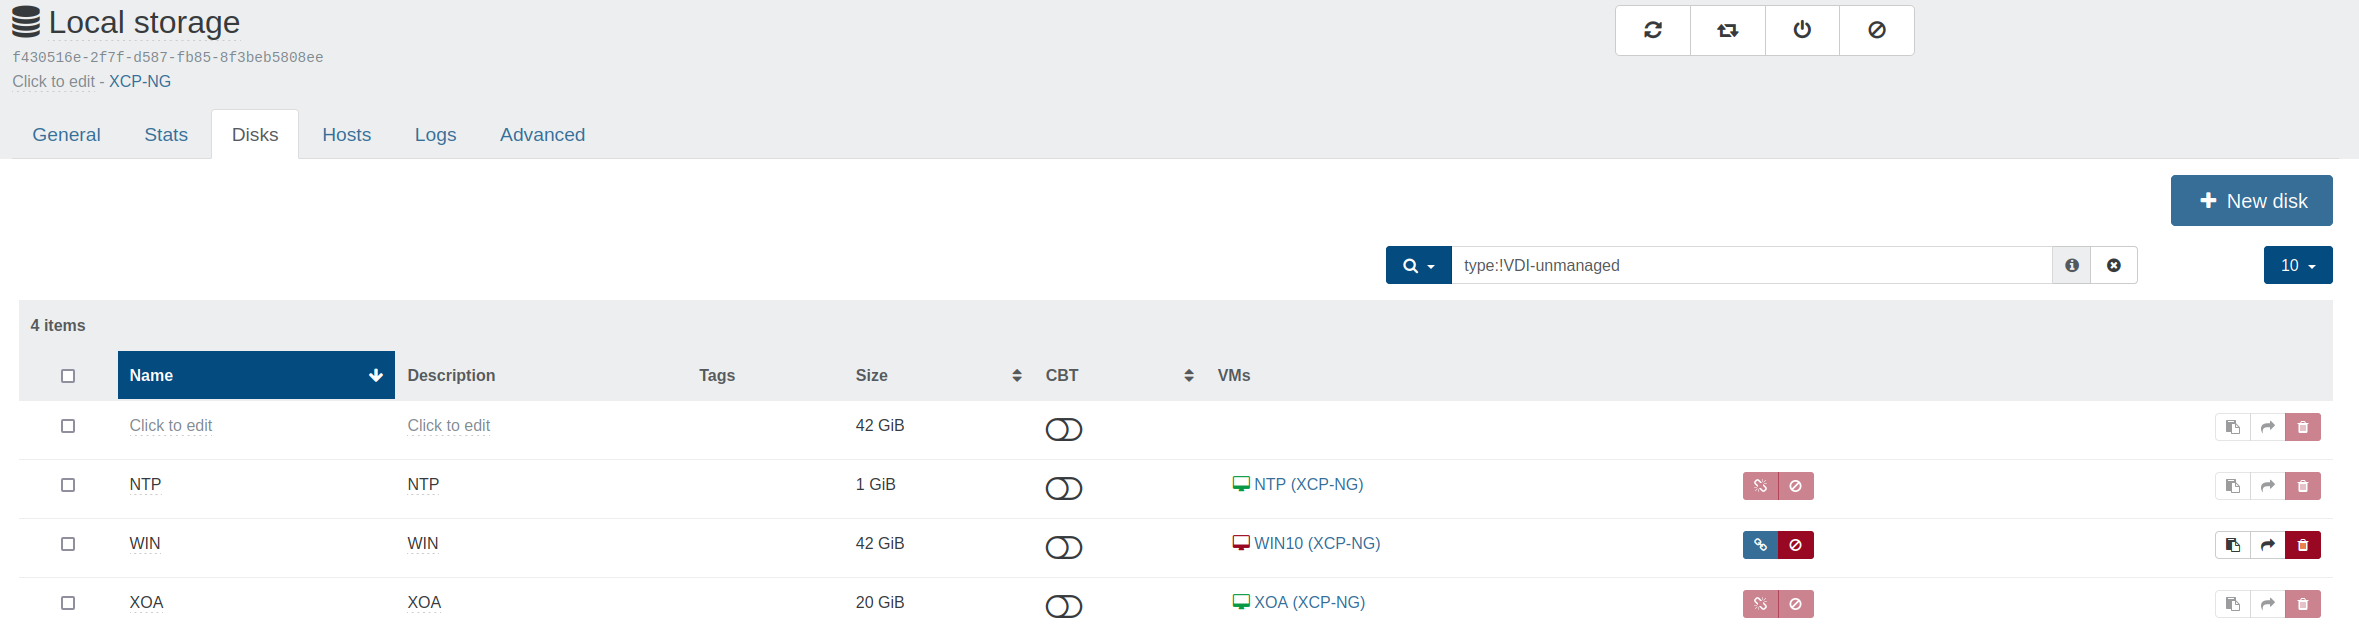Connect the WIN10 VBD link icon
This screenshot has width=2359, height=640.
click(x=1760, y=545)
